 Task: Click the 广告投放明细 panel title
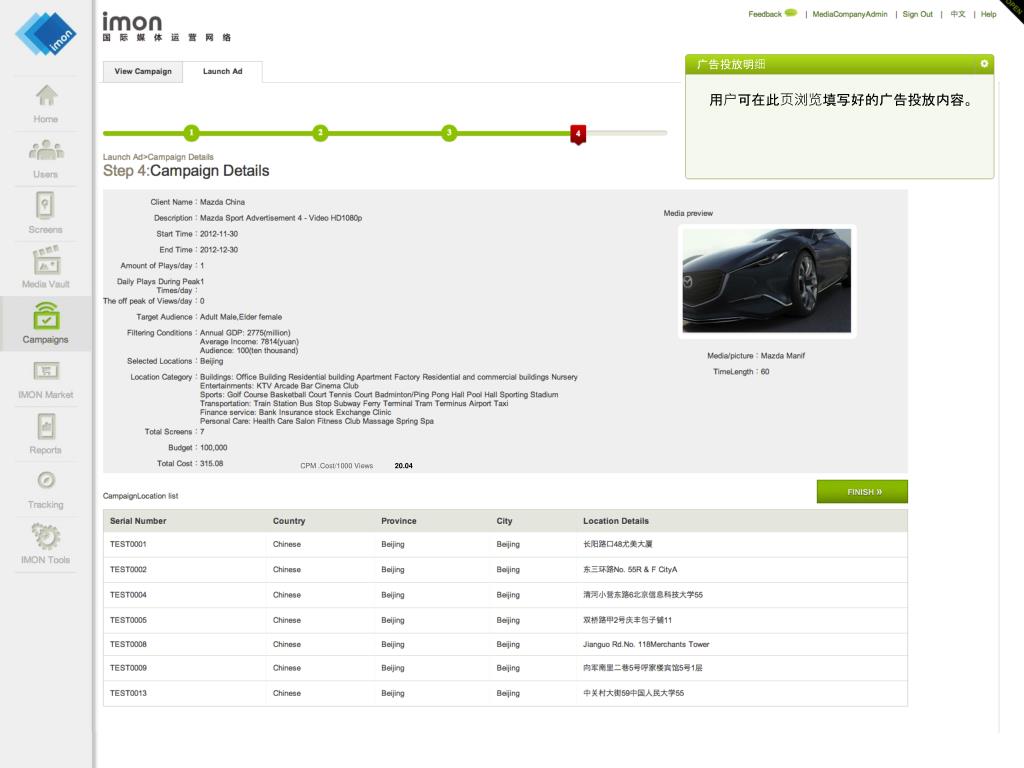tap(731, 64)
